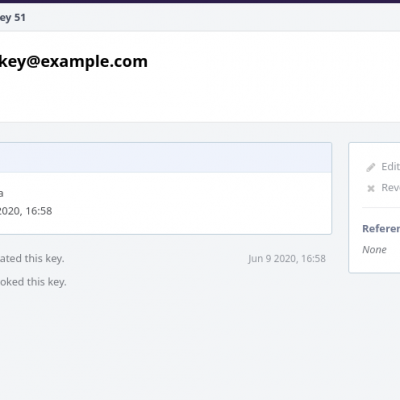The width and height of the screenshot is (400, 400).
Task: Click the 2020, 16:58 date in details
Action: coord(26,211)
